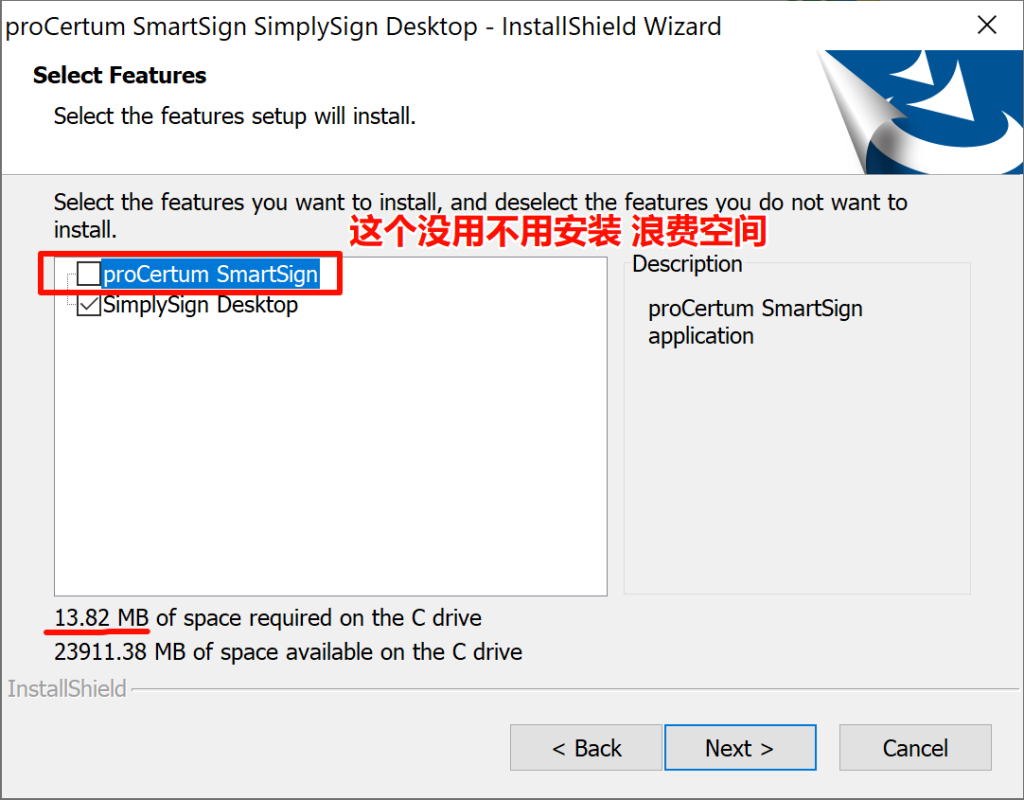Continue with the Next button

[x=740, y=748]
